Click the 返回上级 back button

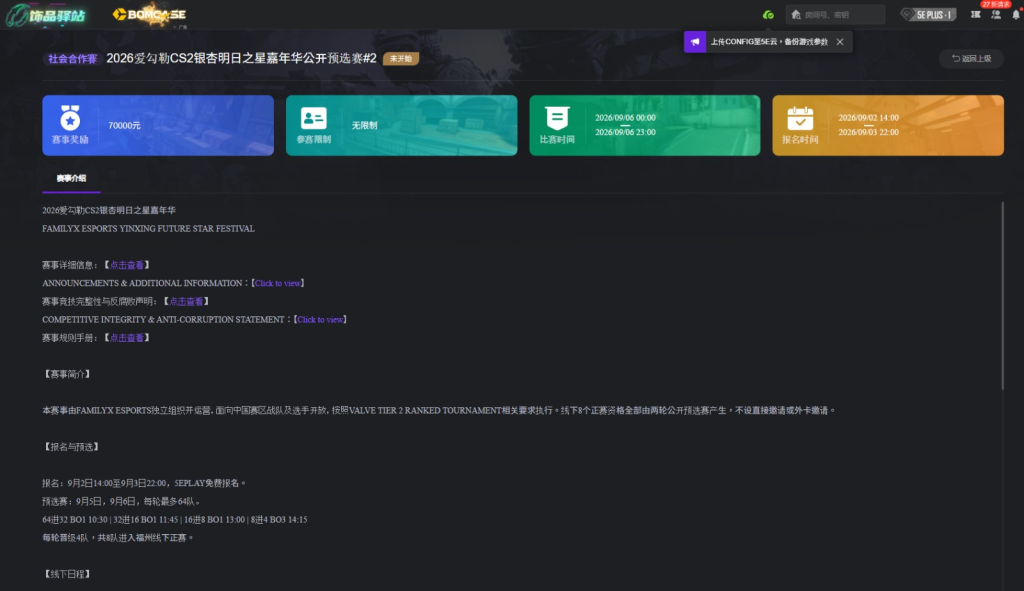click(971, 59)
